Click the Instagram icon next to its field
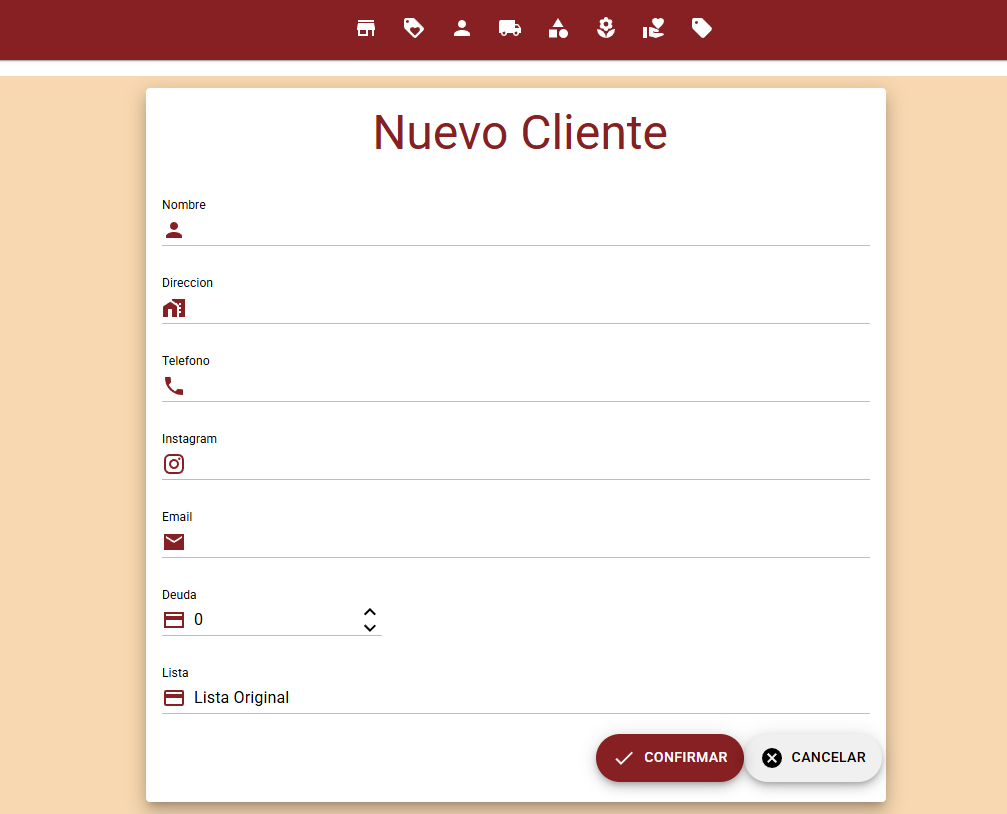This screenshot has height=814, width=1007. [x=173, y=464]
